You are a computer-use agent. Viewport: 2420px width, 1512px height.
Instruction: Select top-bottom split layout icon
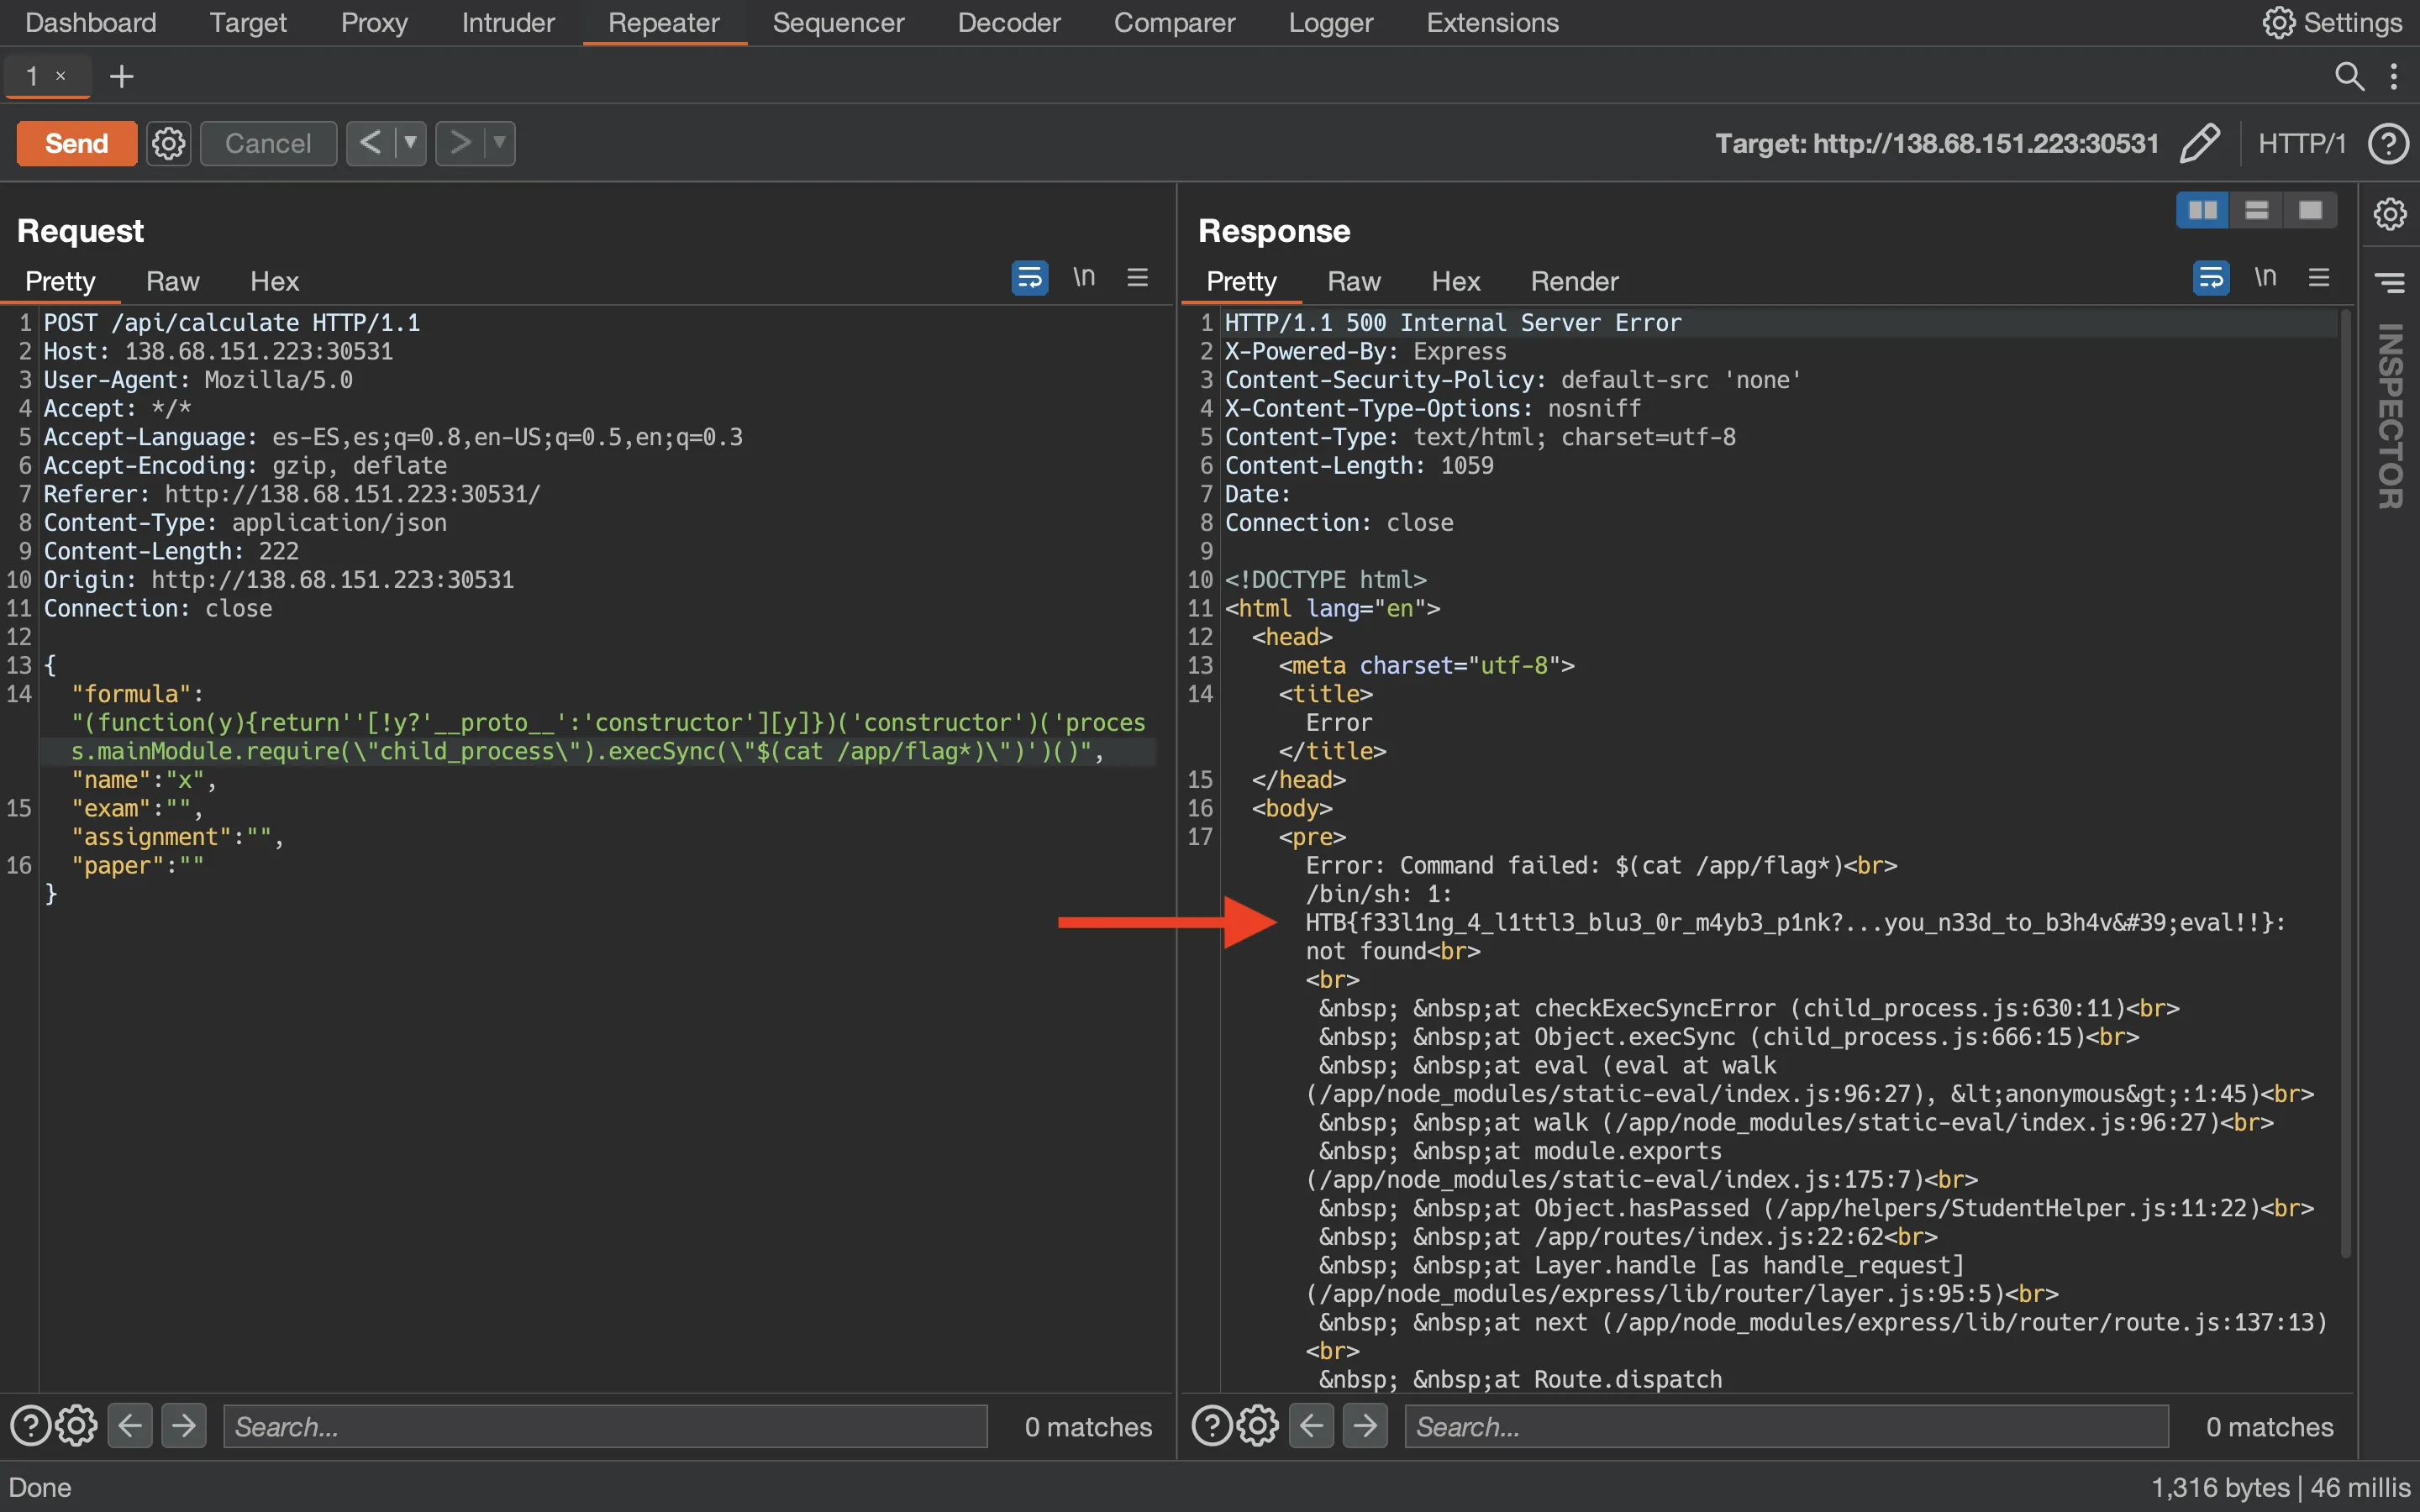(x=2257, y=210)
